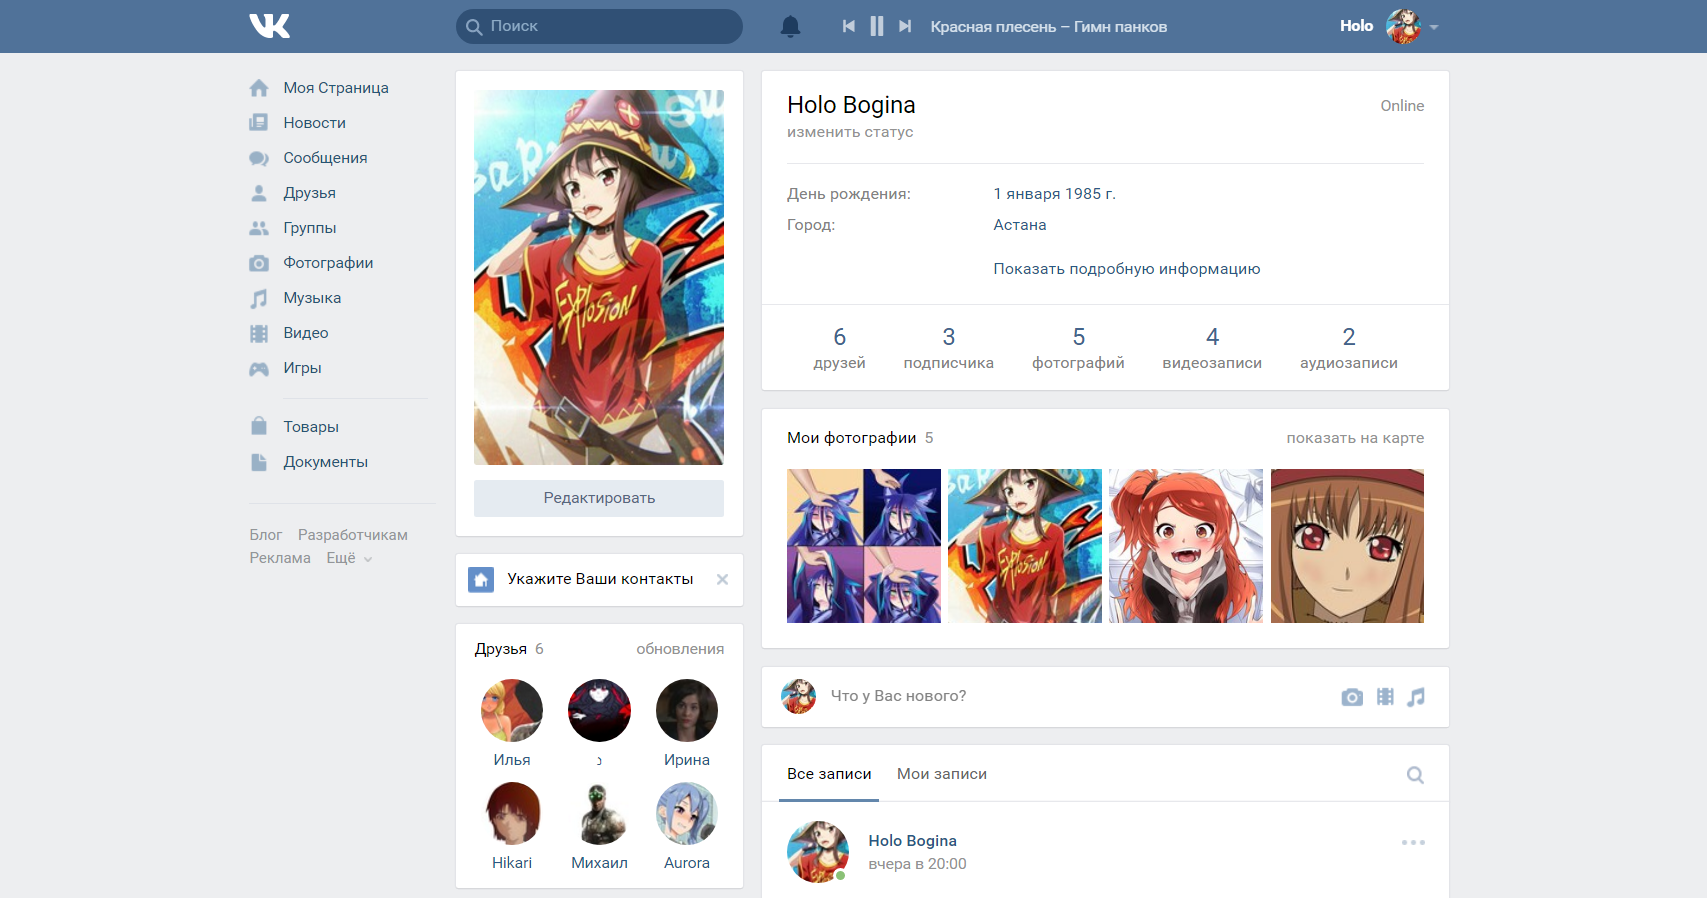This screenshot has width=1707, height=898.
Task: Open the 4 видеозаписи counter
Action: point(1212,347)
